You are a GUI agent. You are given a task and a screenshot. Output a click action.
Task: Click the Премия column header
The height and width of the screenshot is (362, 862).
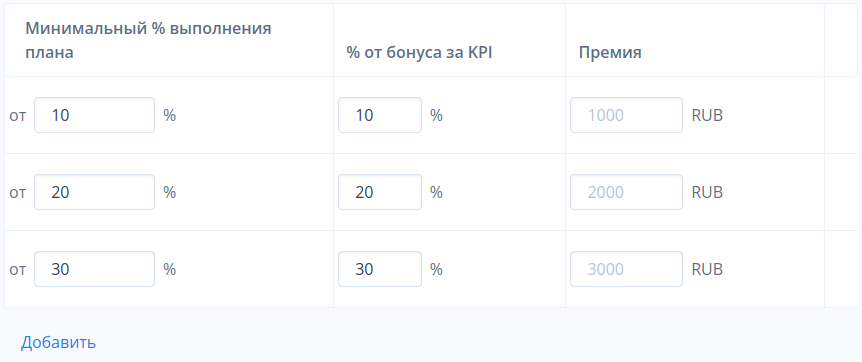tap(610, 53)
